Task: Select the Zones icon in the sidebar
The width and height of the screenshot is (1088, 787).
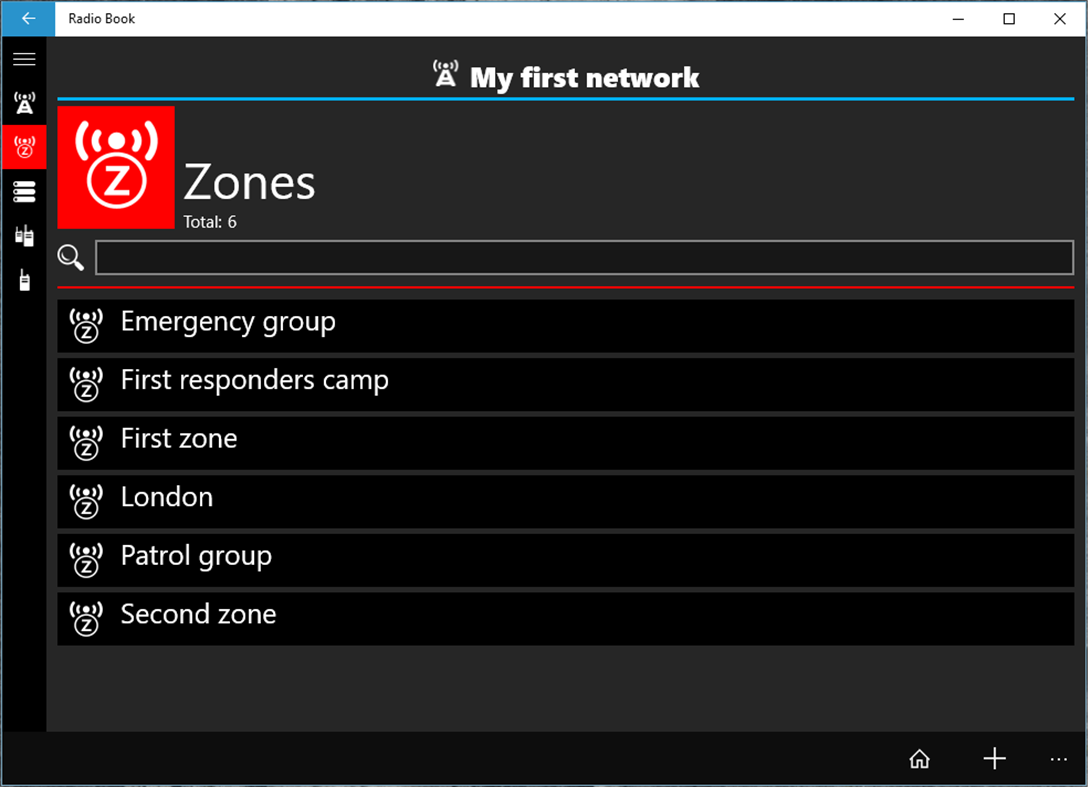Action: (x=24, y=147)
